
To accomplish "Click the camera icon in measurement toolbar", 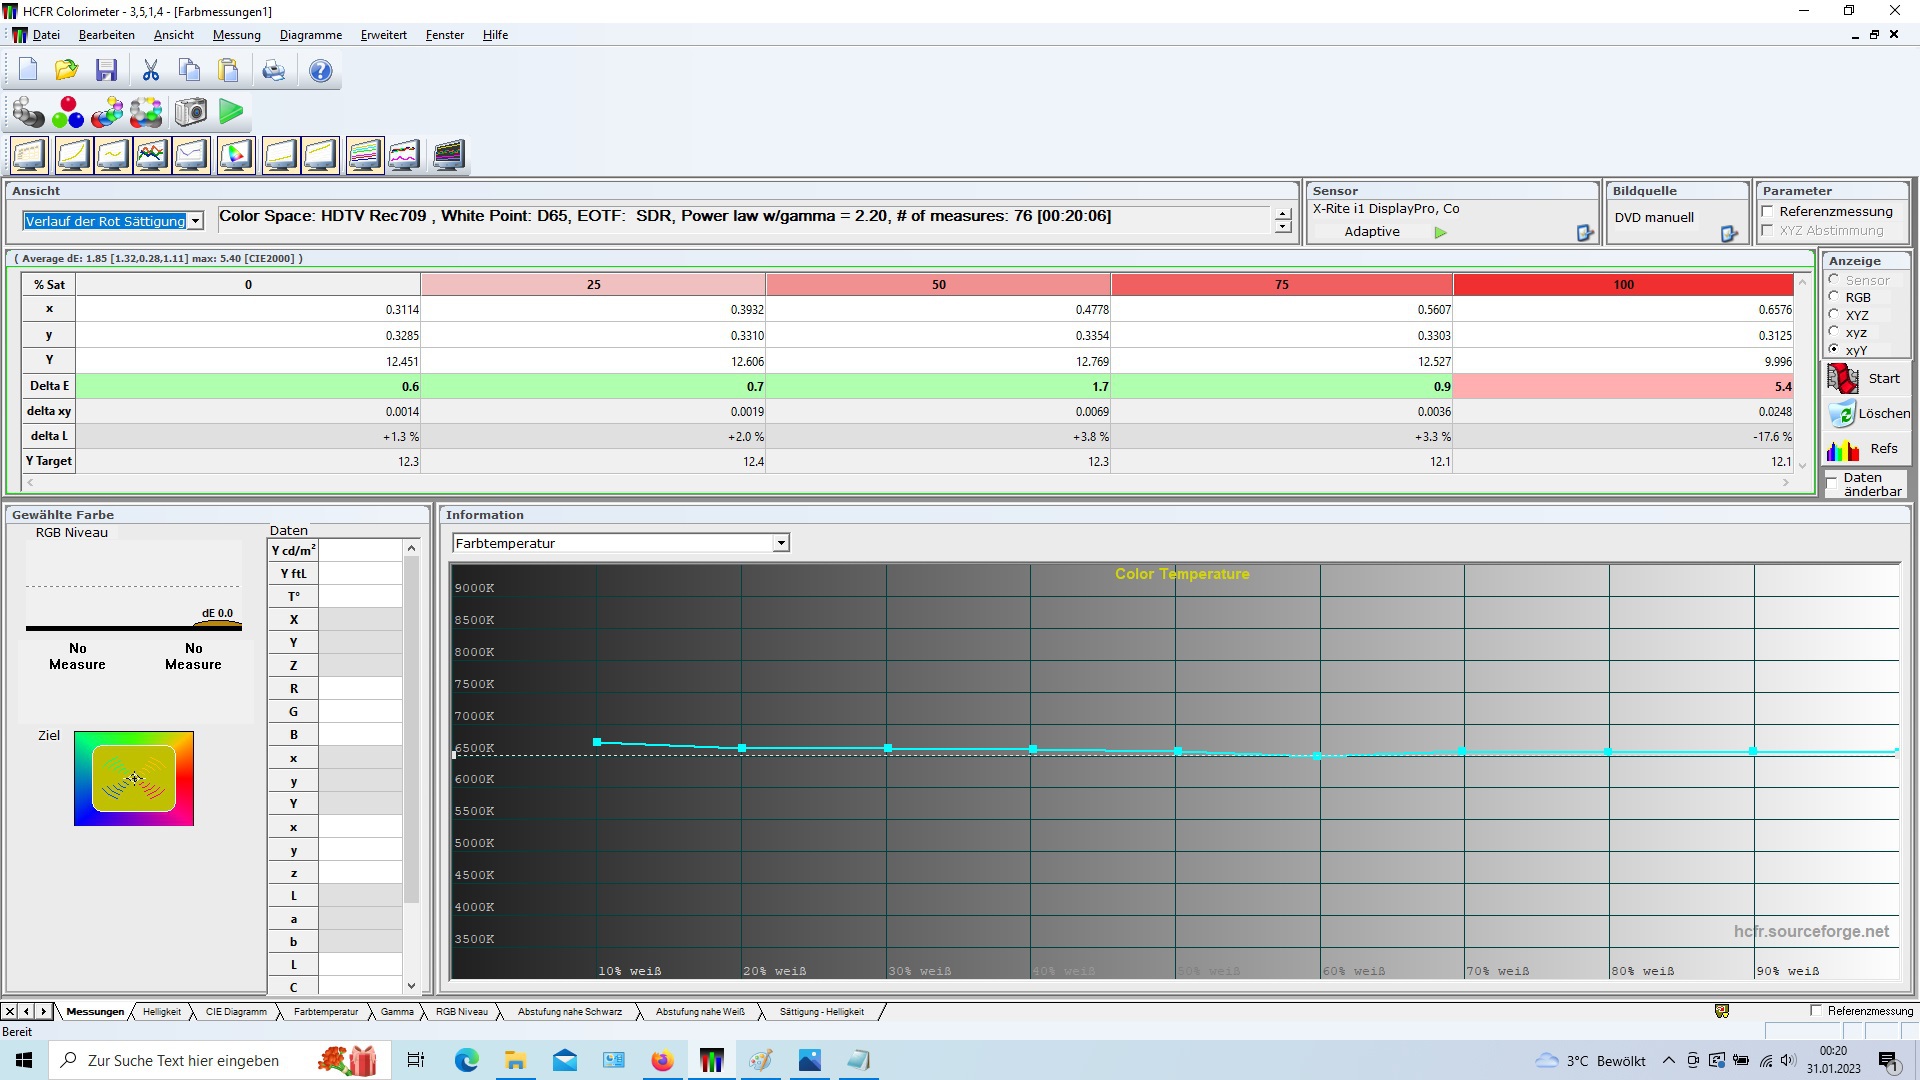I will [190, 112].
